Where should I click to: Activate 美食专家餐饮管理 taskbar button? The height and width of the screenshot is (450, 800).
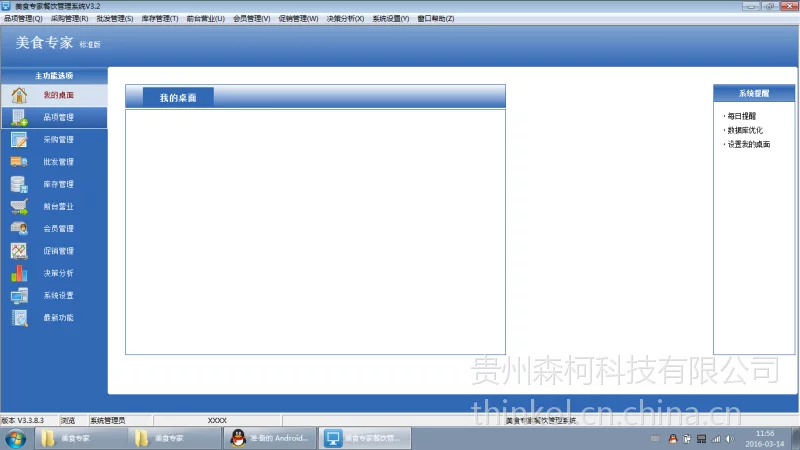365,438
